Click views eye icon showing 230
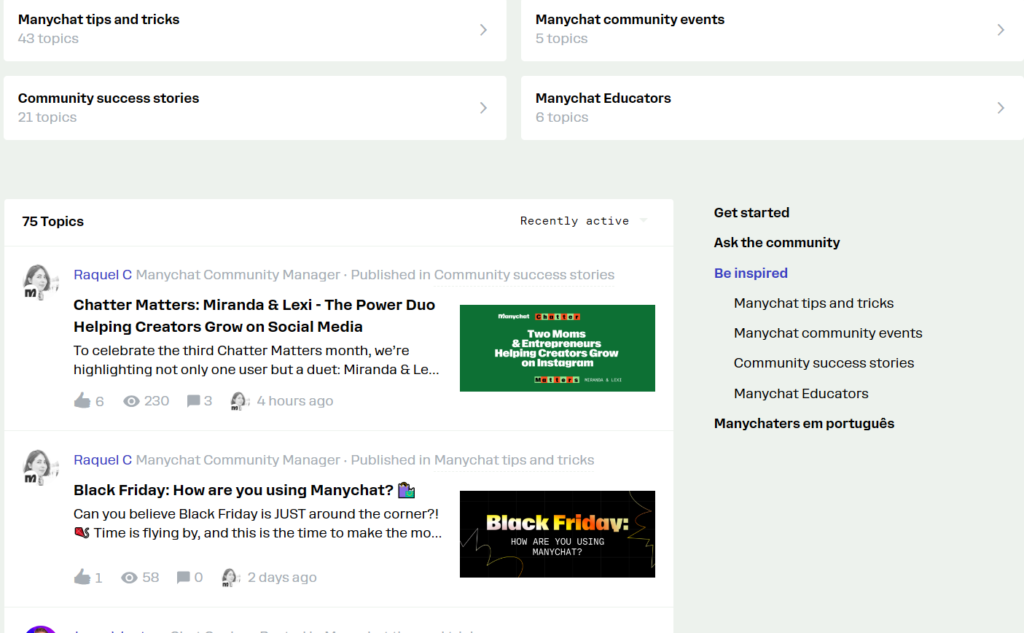 (x=131, y=401)
